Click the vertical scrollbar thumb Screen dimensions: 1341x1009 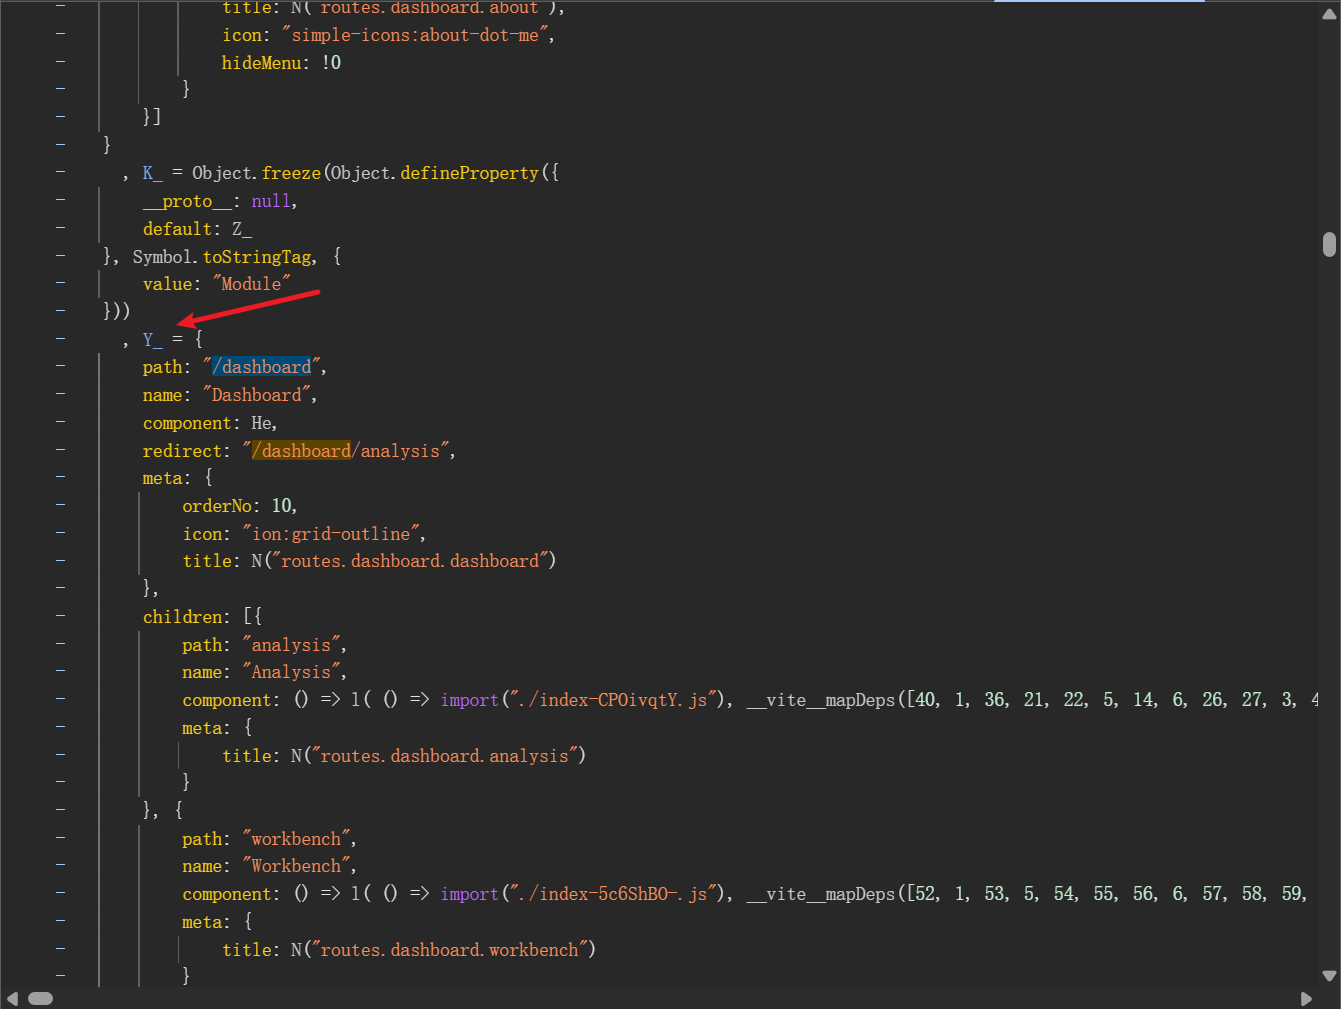point(1329,244)
